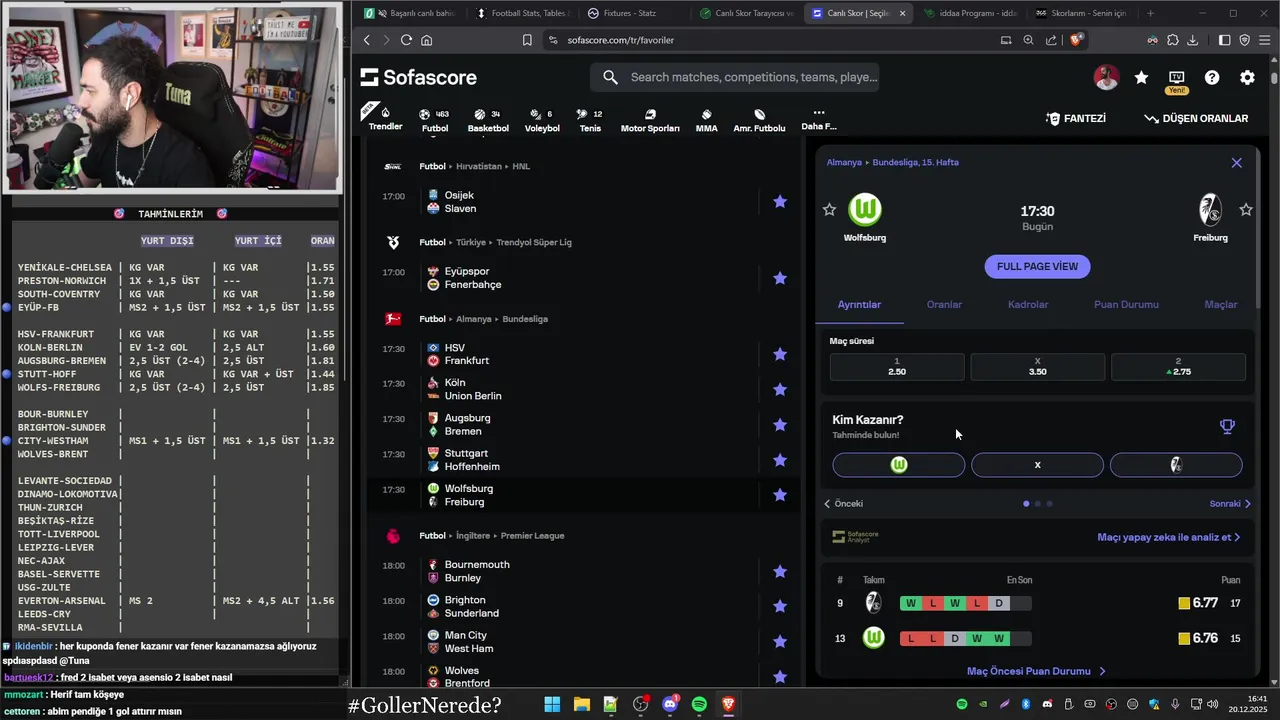Click the trophy icon in Kim Kazanır

(1227, 426)
